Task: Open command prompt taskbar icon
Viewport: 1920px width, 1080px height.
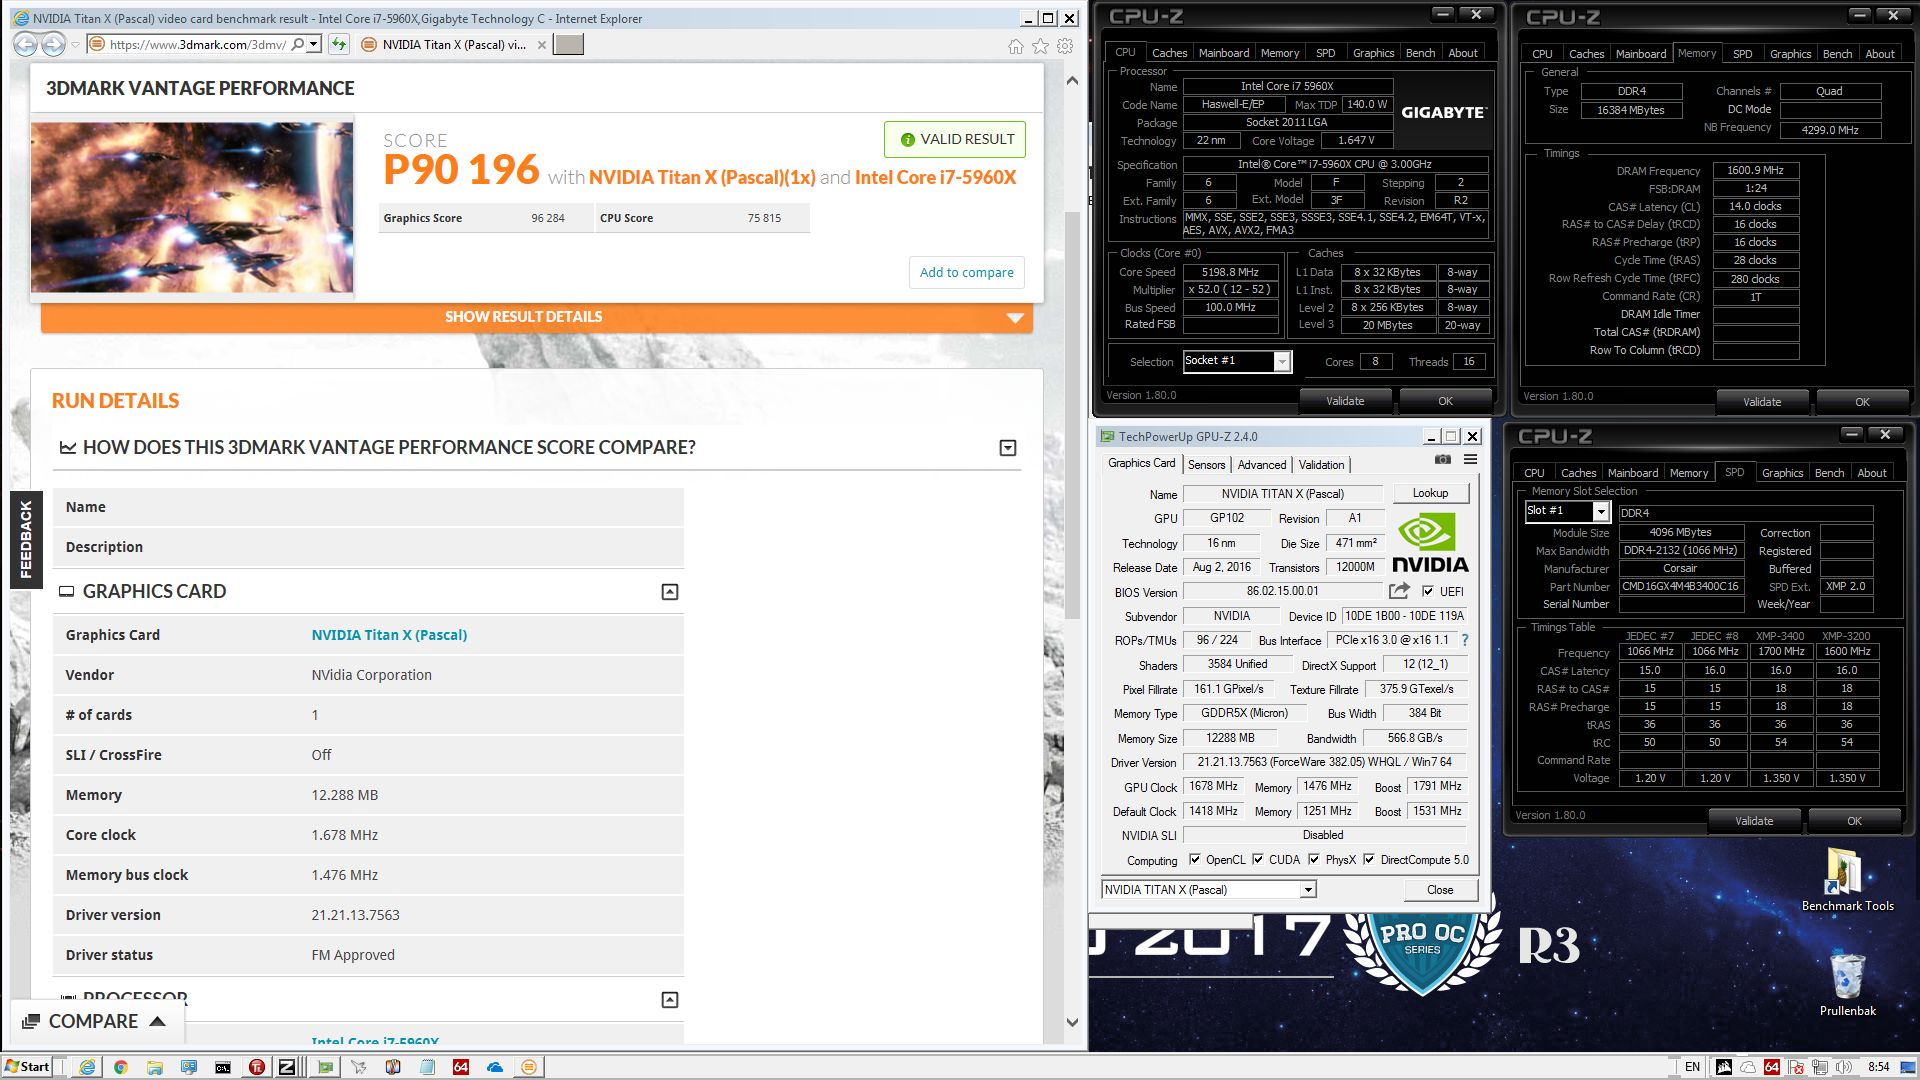Action: (x=223, y=1067)
